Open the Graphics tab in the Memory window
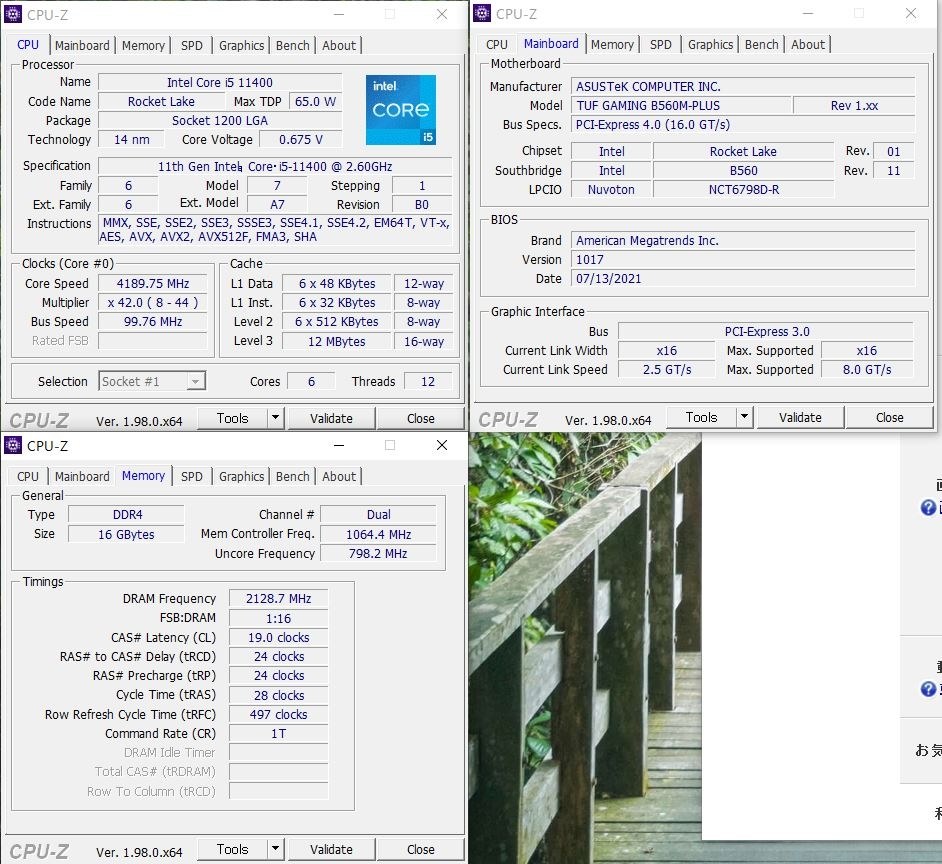 pos(242,476)
